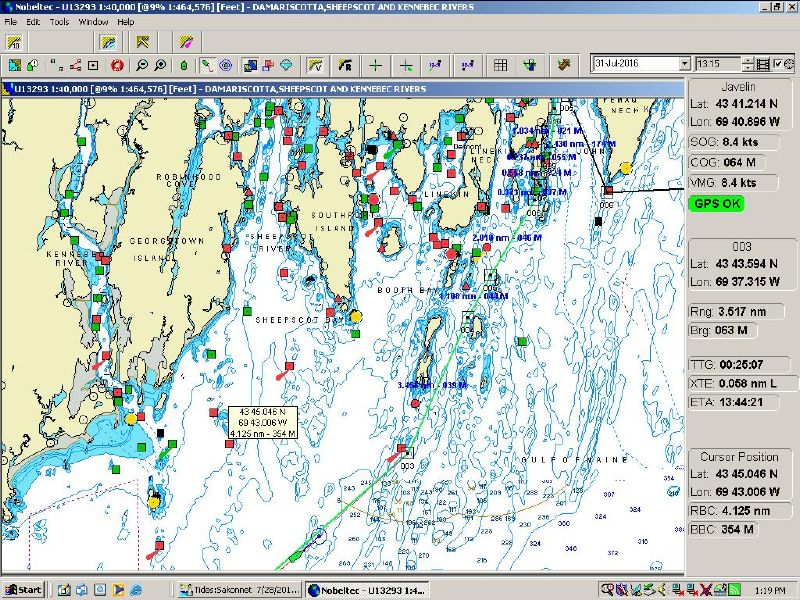Click the green crosshair plus icon
Viewport: 800px width, 600px height.
[375, 65]
